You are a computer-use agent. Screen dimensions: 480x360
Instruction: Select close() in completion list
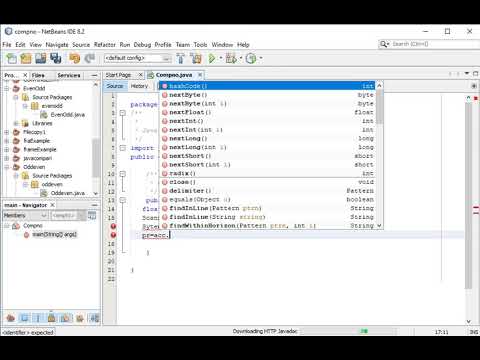pos(268,182)
